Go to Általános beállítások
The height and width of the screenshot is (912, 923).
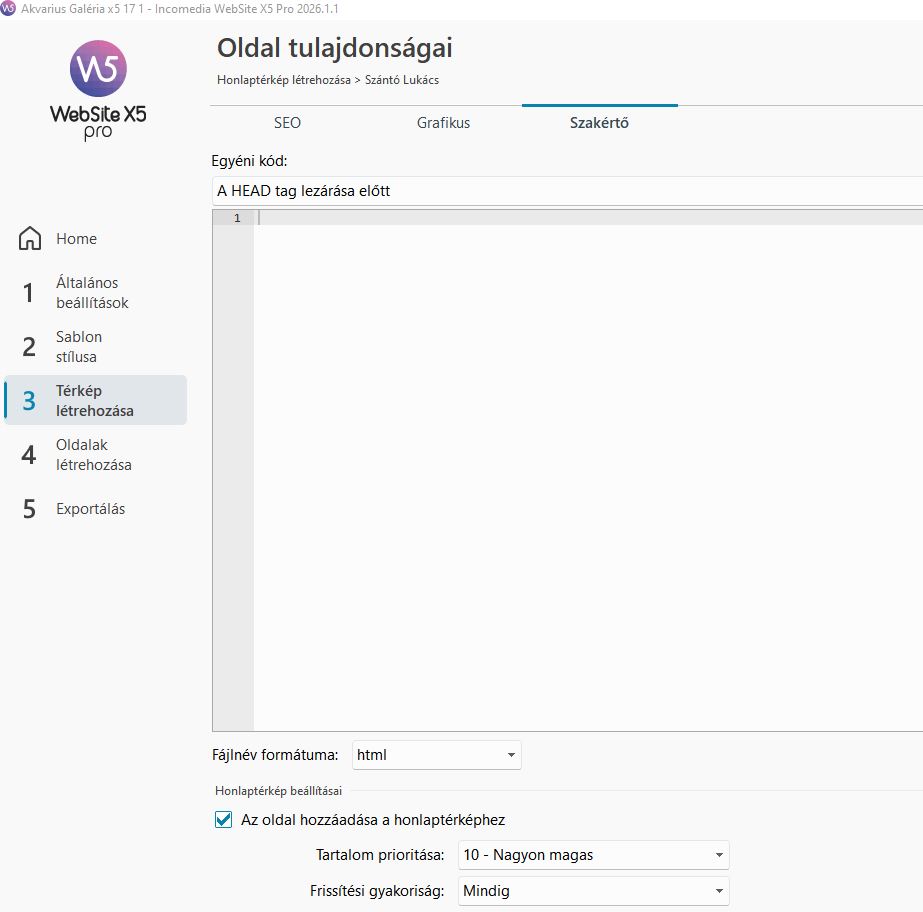pos(92,293)
